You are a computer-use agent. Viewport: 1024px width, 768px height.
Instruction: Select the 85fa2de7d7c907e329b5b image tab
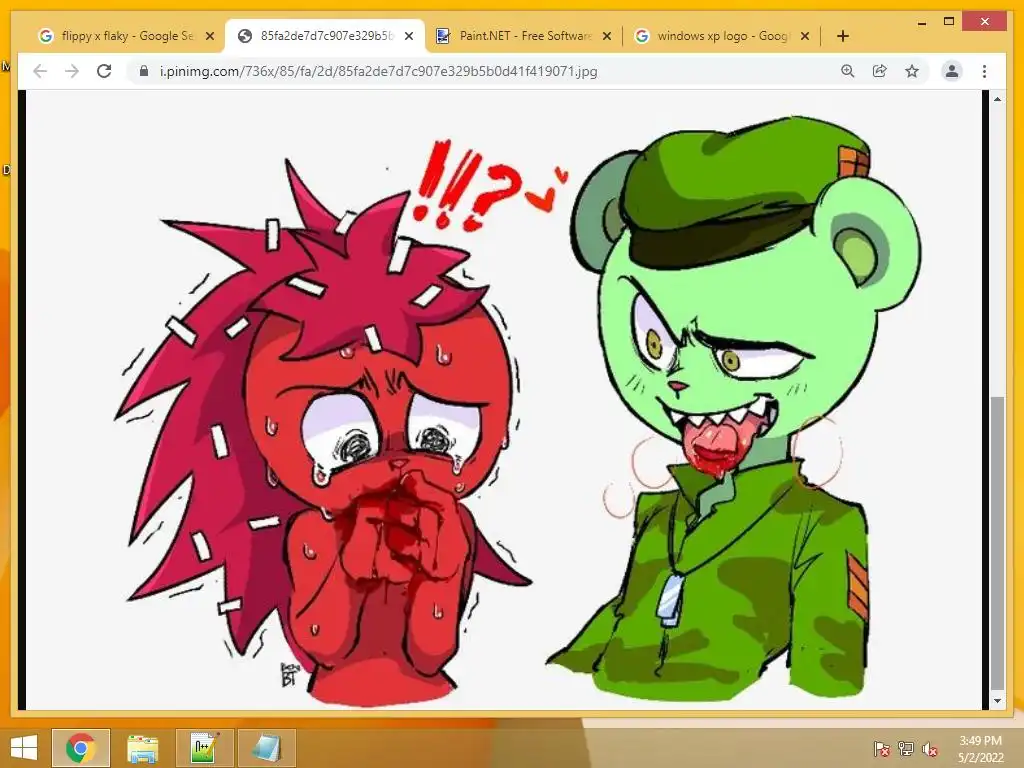[x=325, y=36]
